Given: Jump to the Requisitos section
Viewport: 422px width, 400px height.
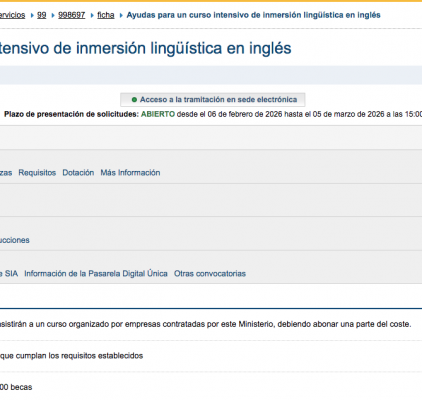Looking at the screenshot, I should (x=37, y=173).
